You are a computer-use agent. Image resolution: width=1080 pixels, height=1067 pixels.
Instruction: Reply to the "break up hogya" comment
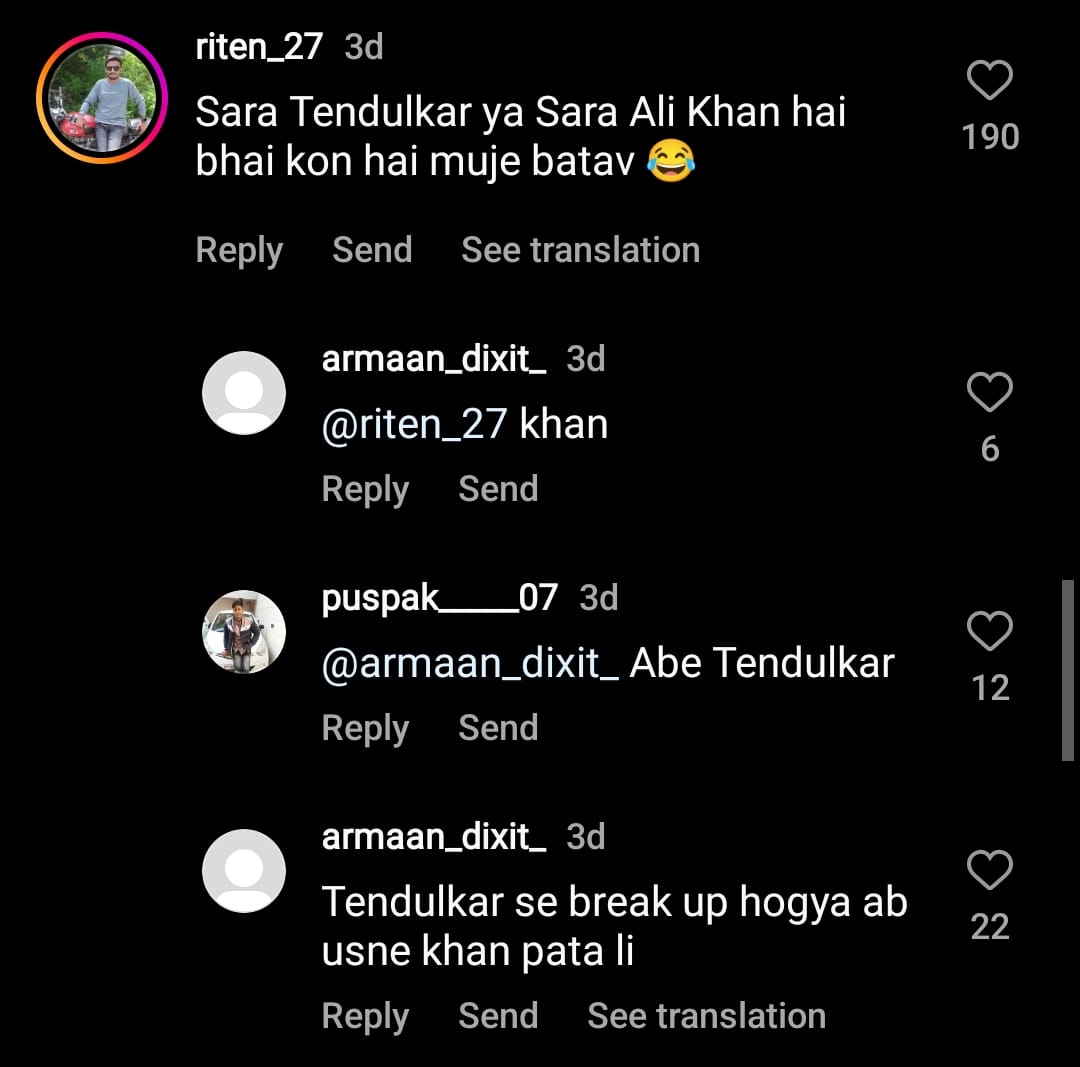tap(365, 1016)
